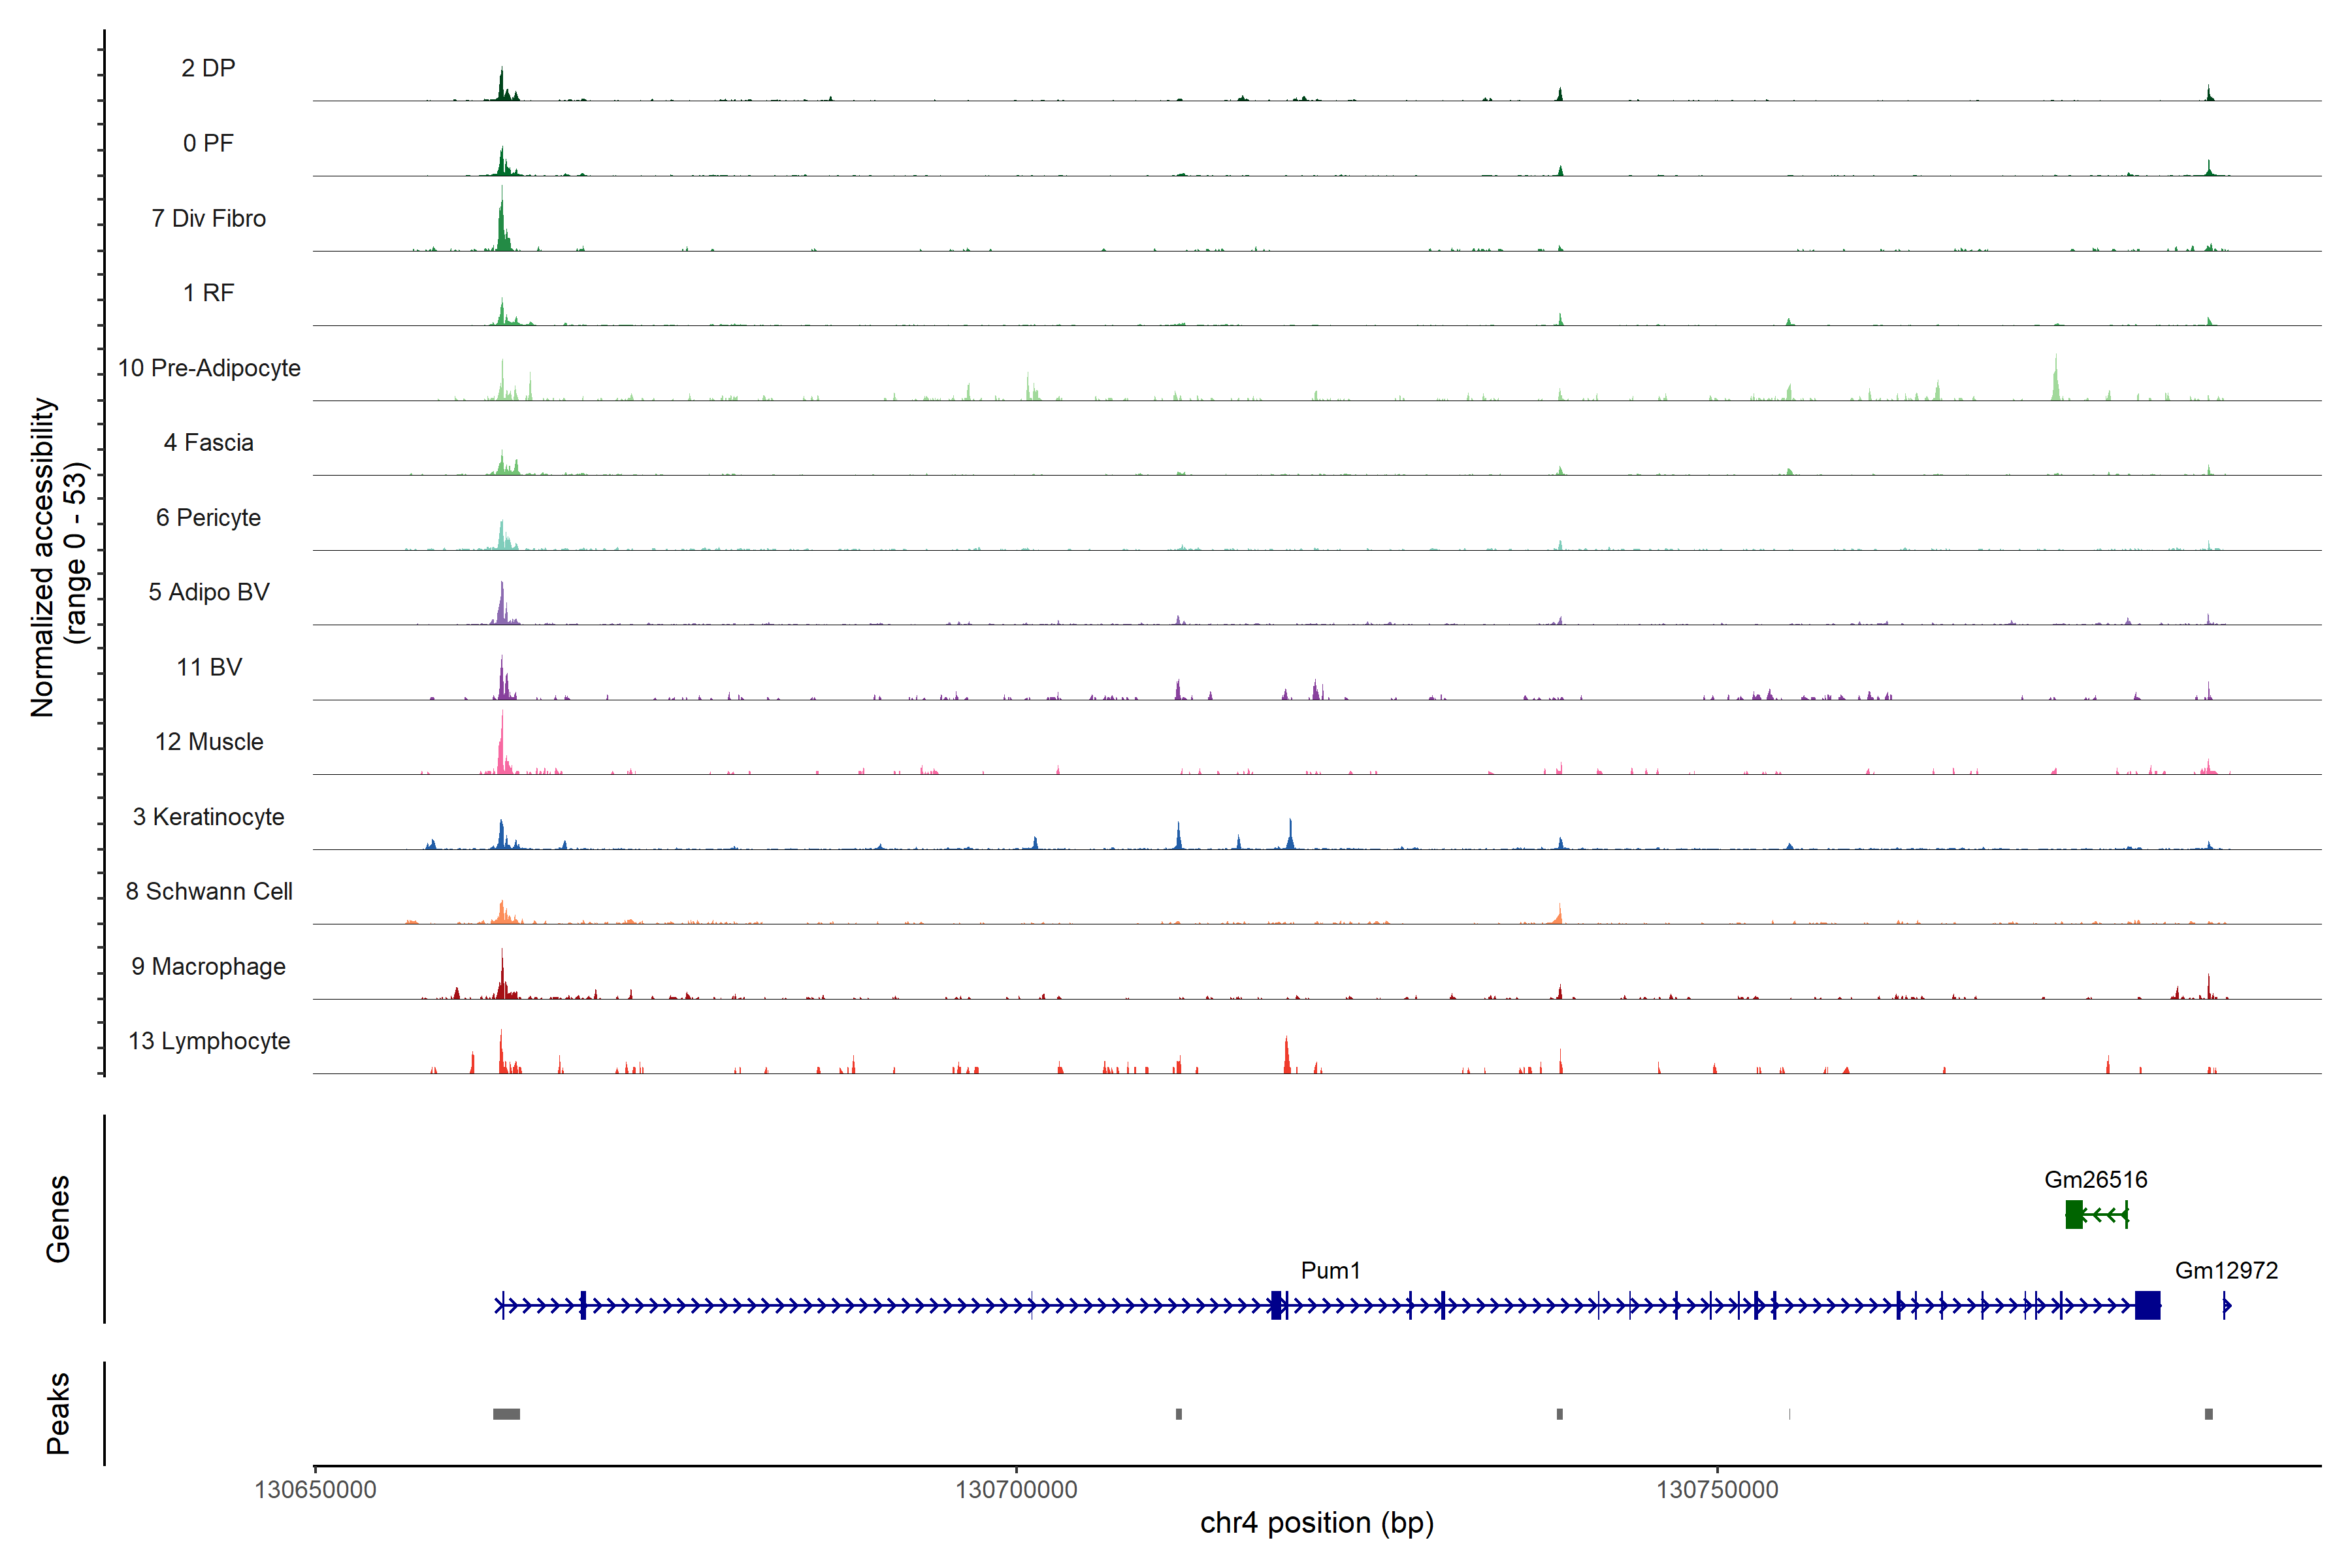Click the Gm26516 gene label

(2095, 1179)
